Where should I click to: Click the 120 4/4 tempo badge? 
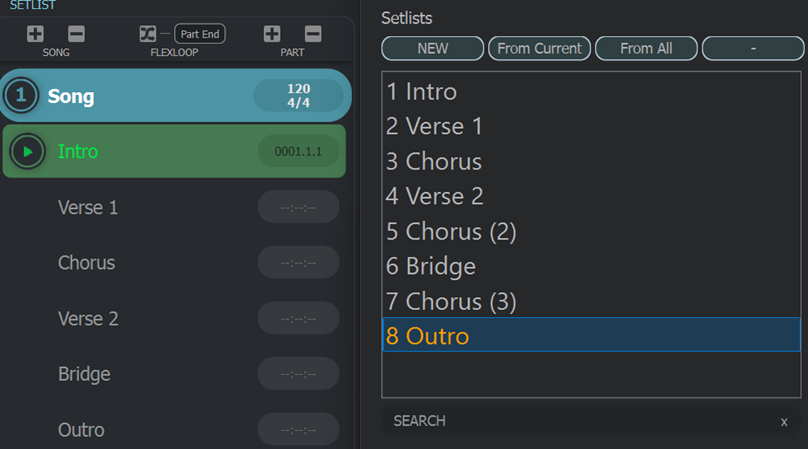(x=298, y=96)
